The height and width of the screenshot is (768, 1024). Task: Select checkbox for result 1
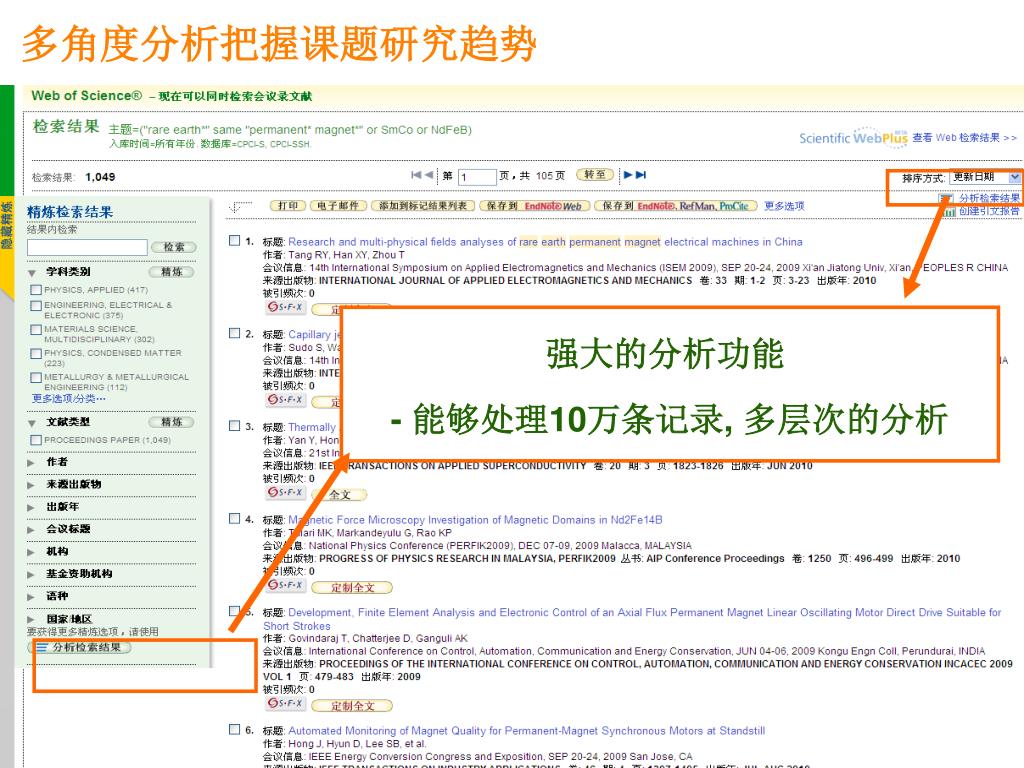tap(234, 241)
